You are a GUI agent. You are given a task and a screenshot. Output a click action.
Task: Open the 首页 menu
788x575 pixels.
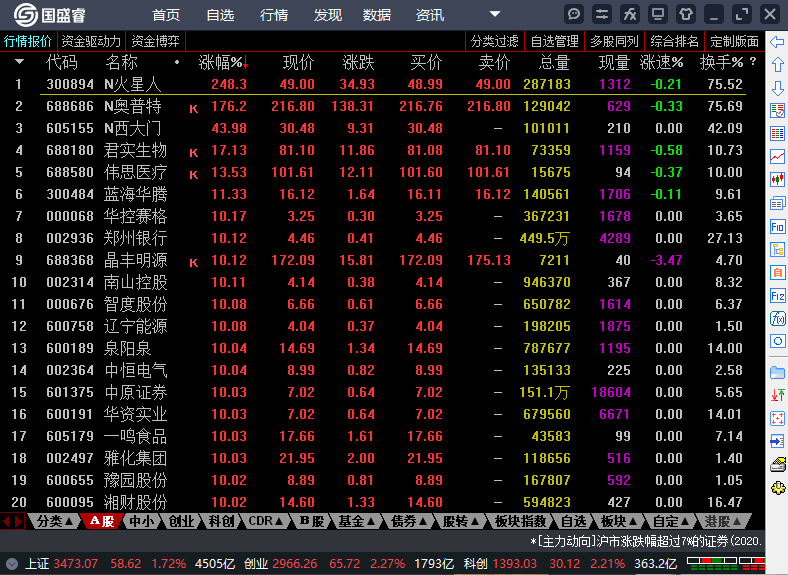pyautogui.click(x=166, y=15)
